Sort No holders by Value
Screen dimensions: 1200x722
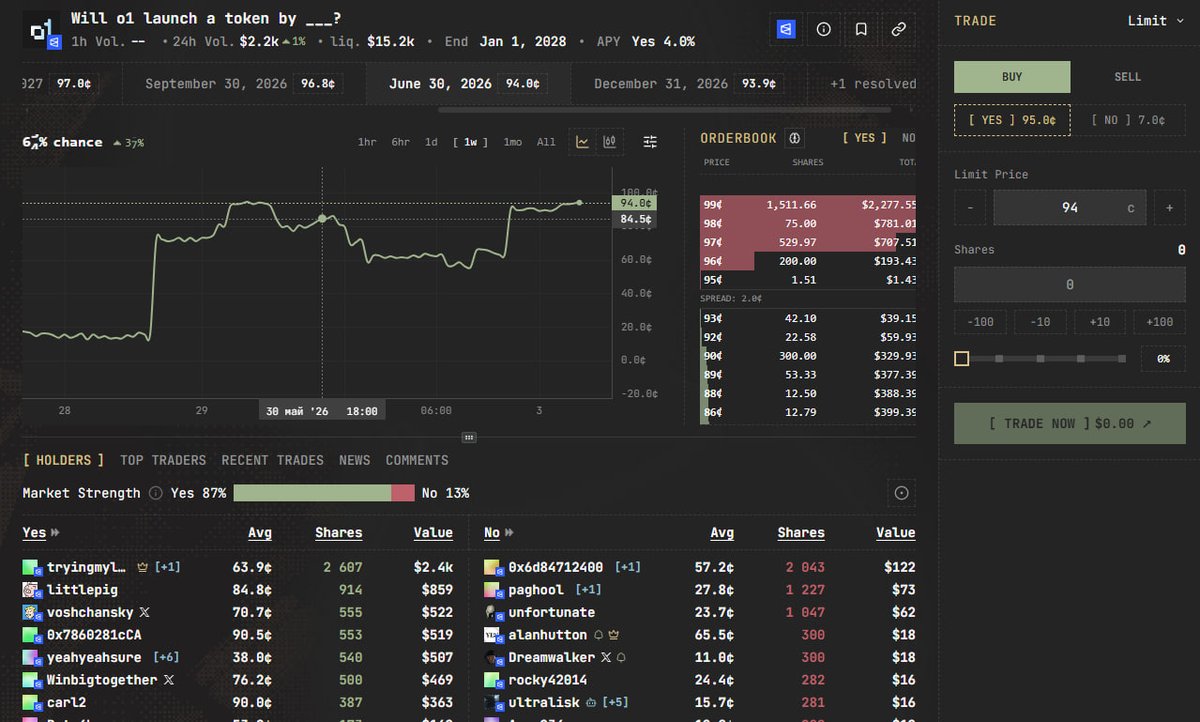(895, 533)
